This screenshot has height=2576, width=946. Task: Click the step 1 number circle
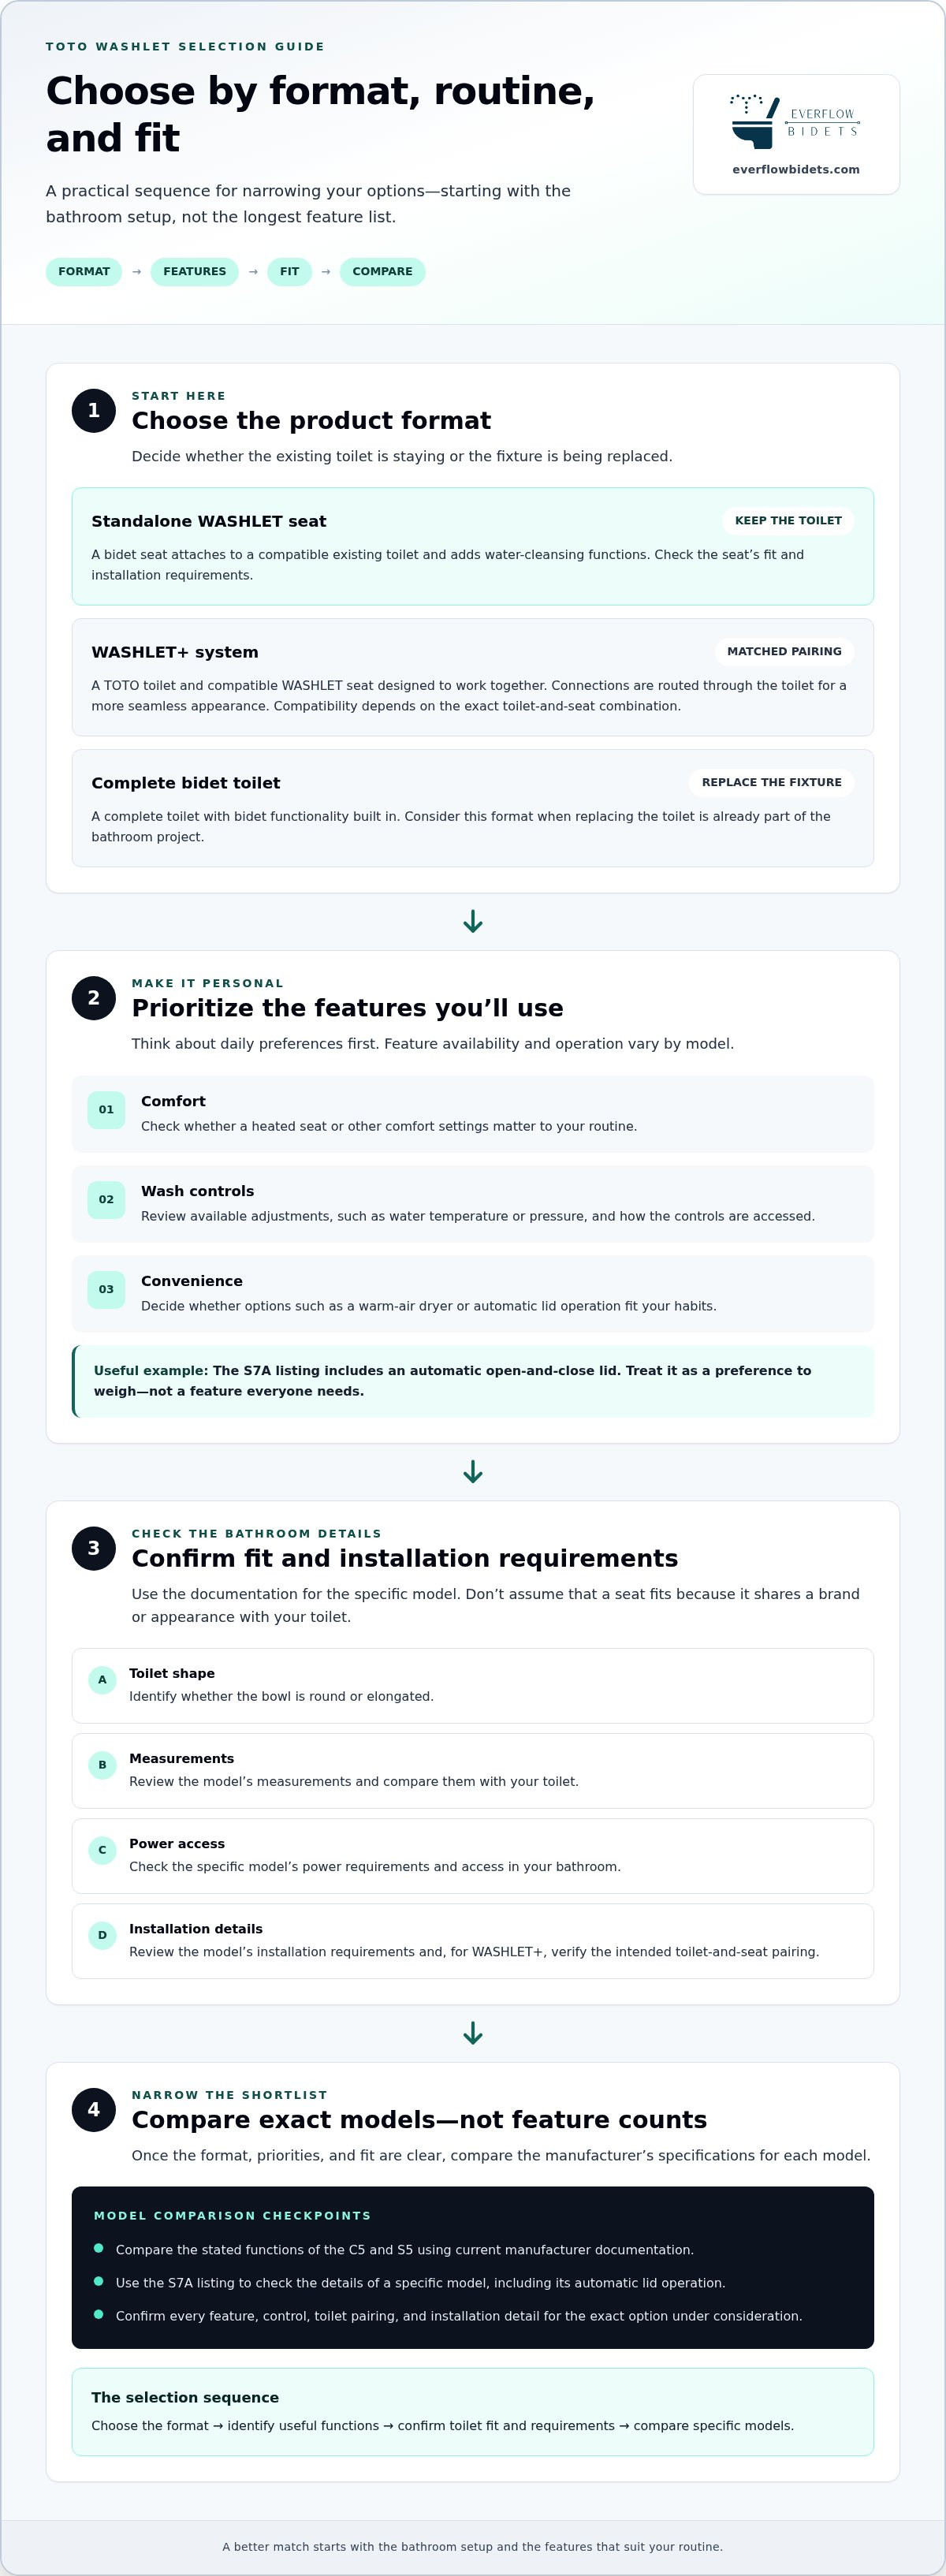point(94,411)
